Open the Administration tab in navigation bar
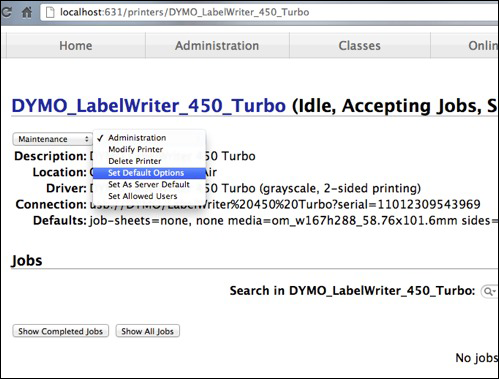 tap(217, 45)
